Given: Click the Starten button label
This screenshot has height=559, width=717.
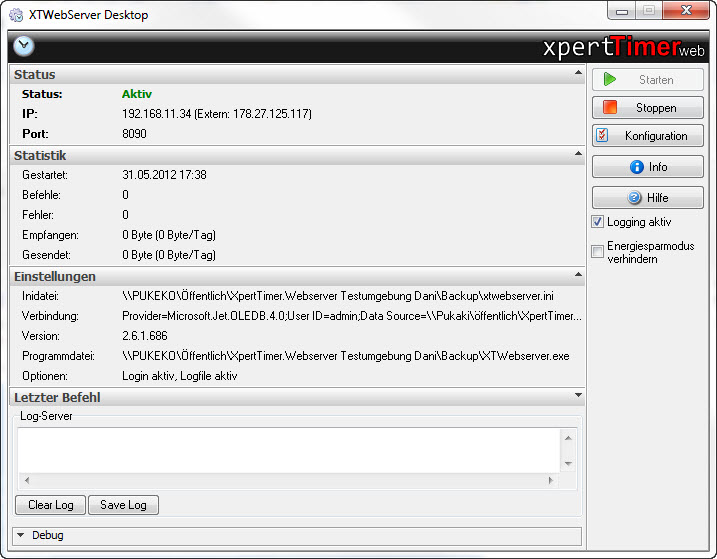Looking at the screenshot, I should tap(656, 80).
